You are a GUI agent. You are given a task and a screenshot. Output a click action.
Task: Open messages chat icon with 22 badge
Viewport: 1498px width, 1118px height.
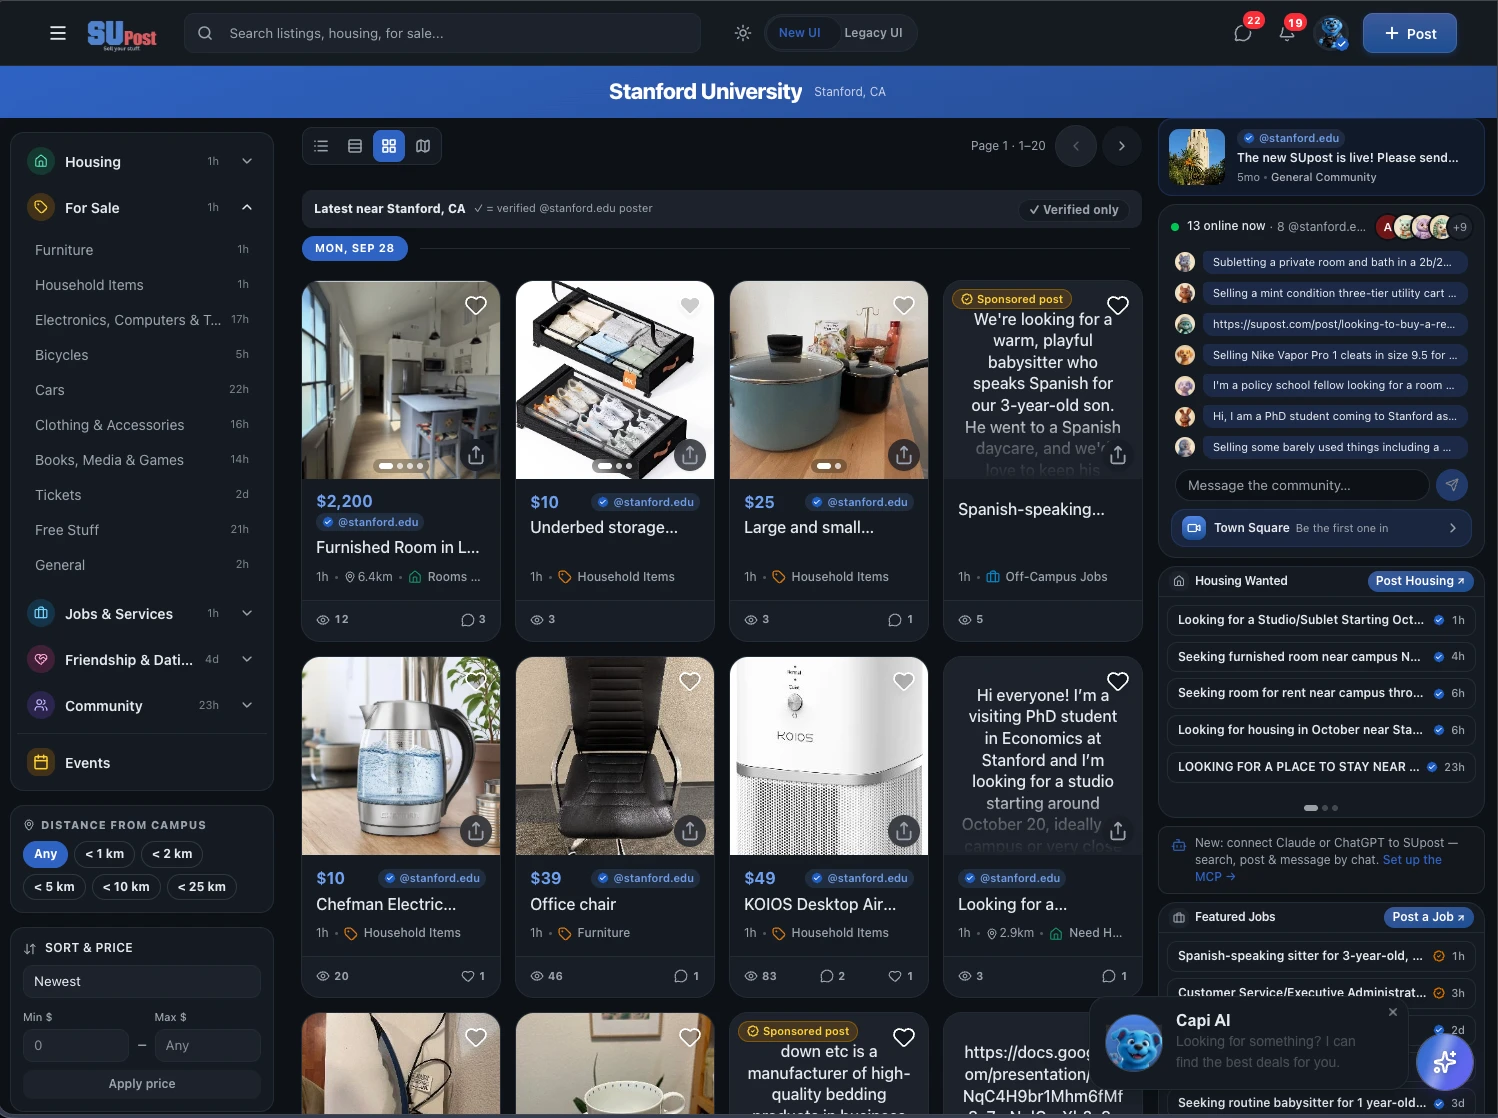pos(1243,33)
